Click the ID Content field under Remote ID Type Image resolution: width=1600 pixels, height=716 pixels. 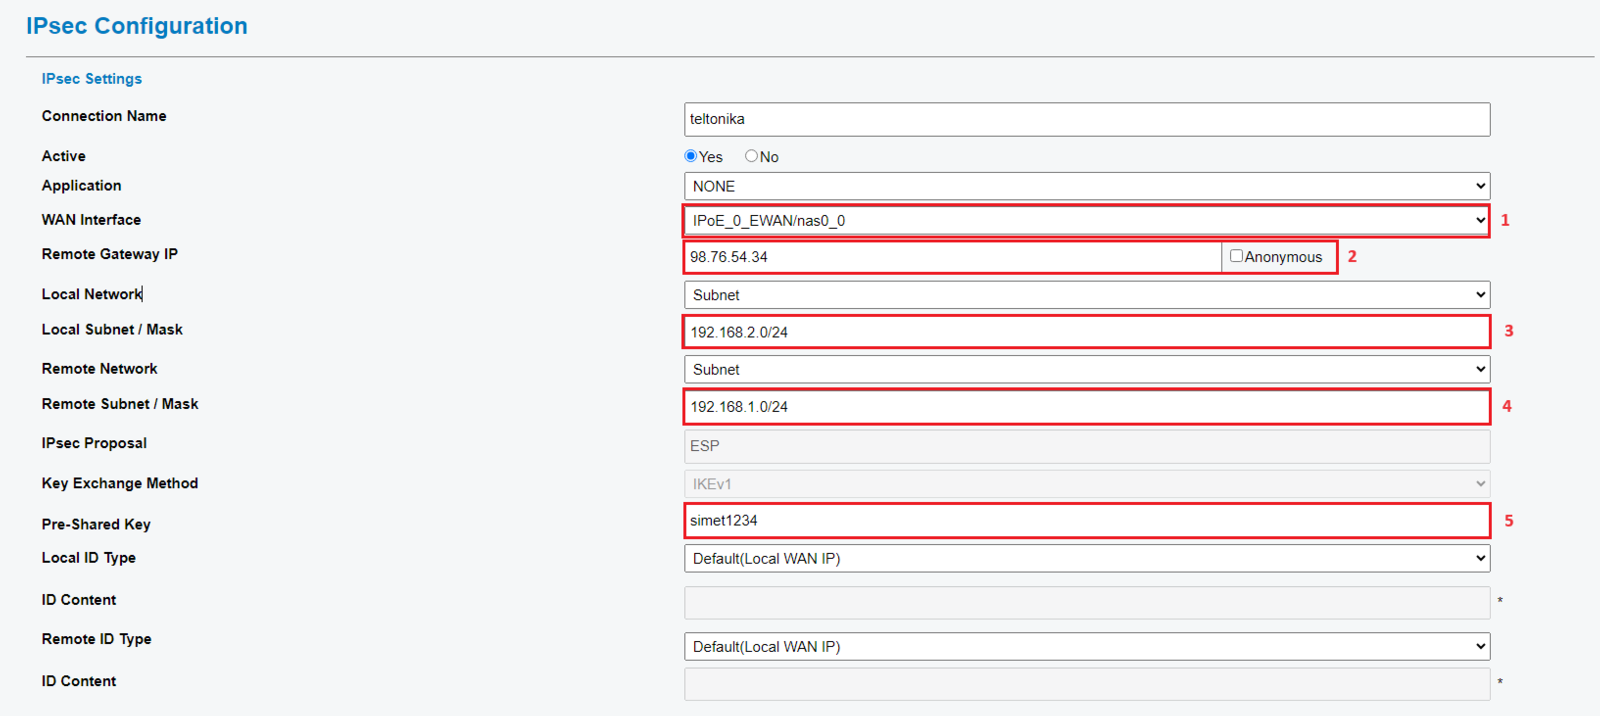click(1086, 684)
